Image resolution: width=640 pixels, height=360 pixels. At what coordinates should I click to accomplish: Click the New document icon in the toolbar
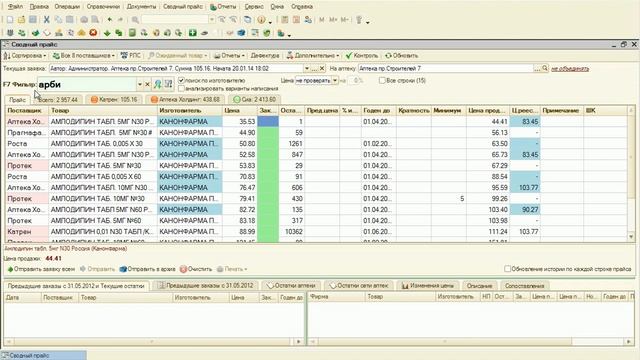click(10, 20)
